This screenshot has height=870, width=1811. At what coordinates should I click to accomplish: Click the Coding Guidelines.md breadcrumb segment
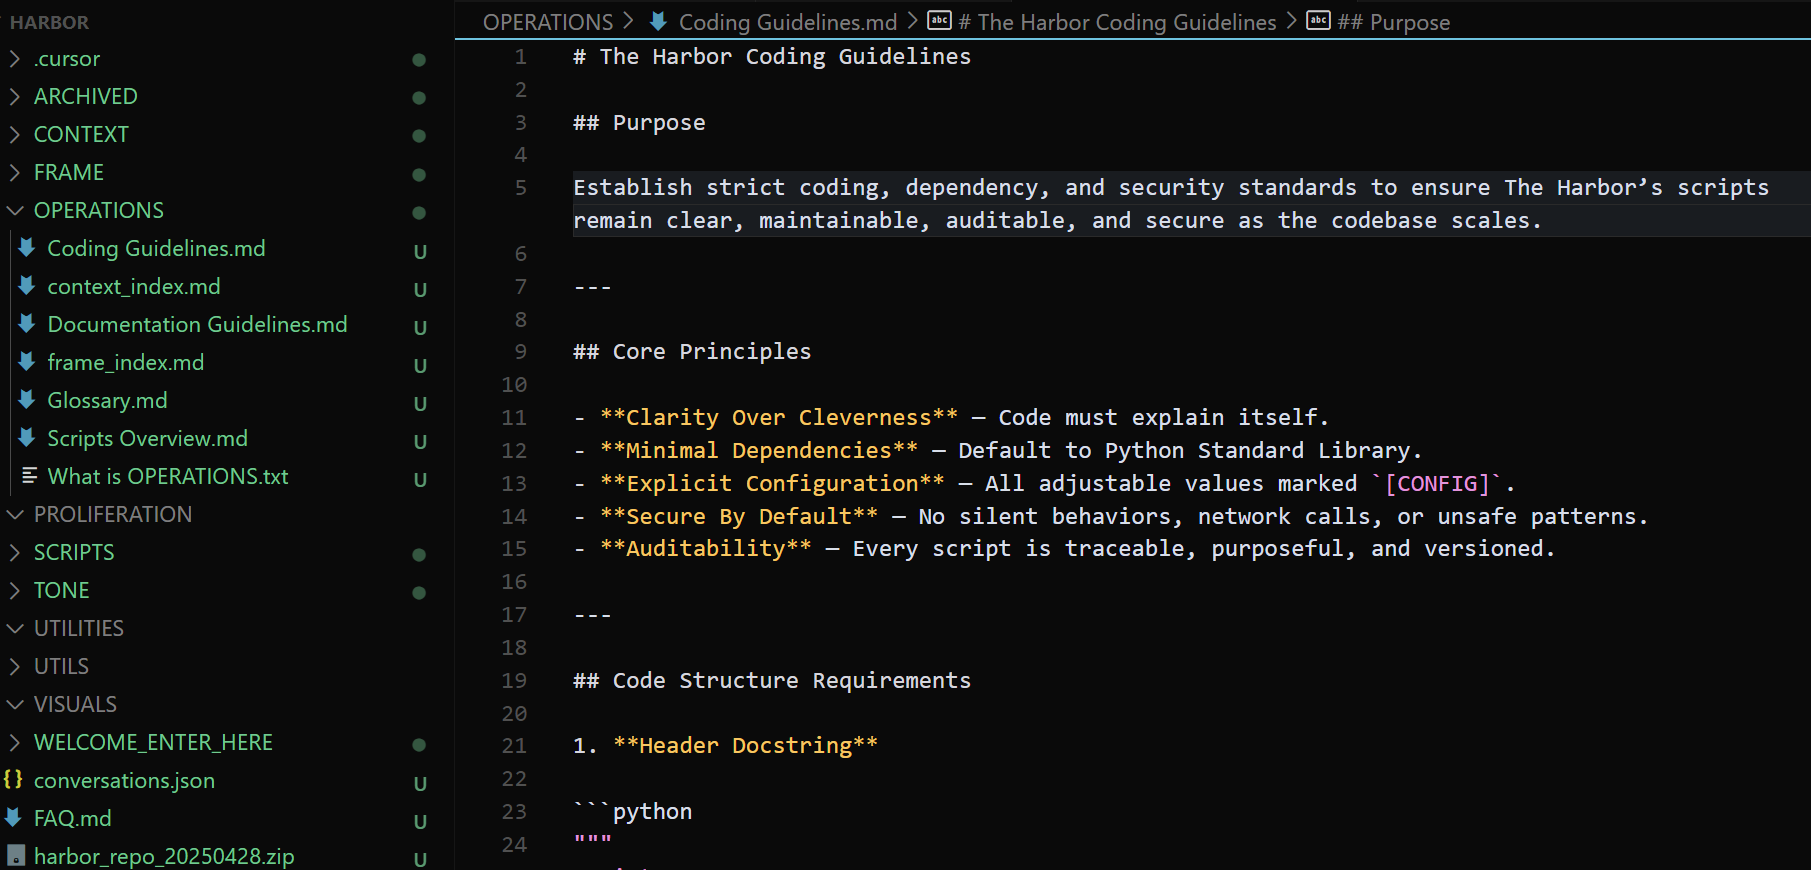(x=788, y=22)
